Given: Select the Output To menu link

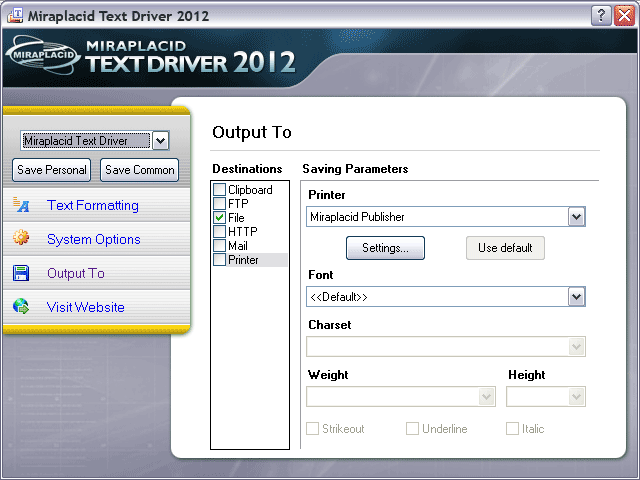Looking at the screenshot, I should 76,273.
